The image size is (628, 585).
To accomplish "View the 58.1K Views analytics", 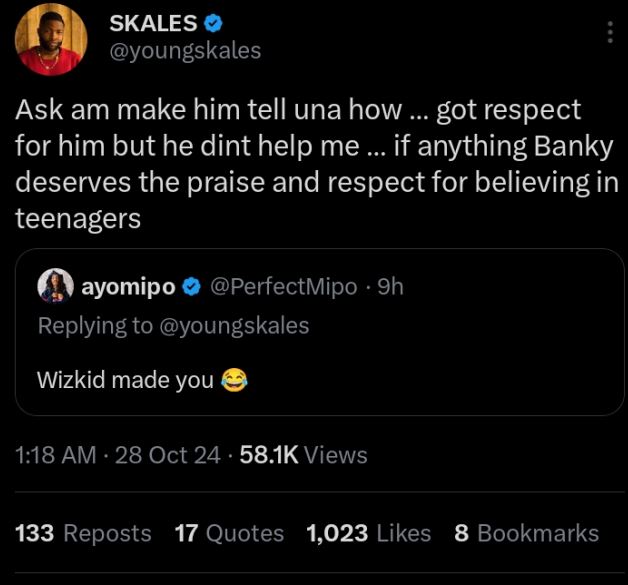I will [x=304, y=456].
